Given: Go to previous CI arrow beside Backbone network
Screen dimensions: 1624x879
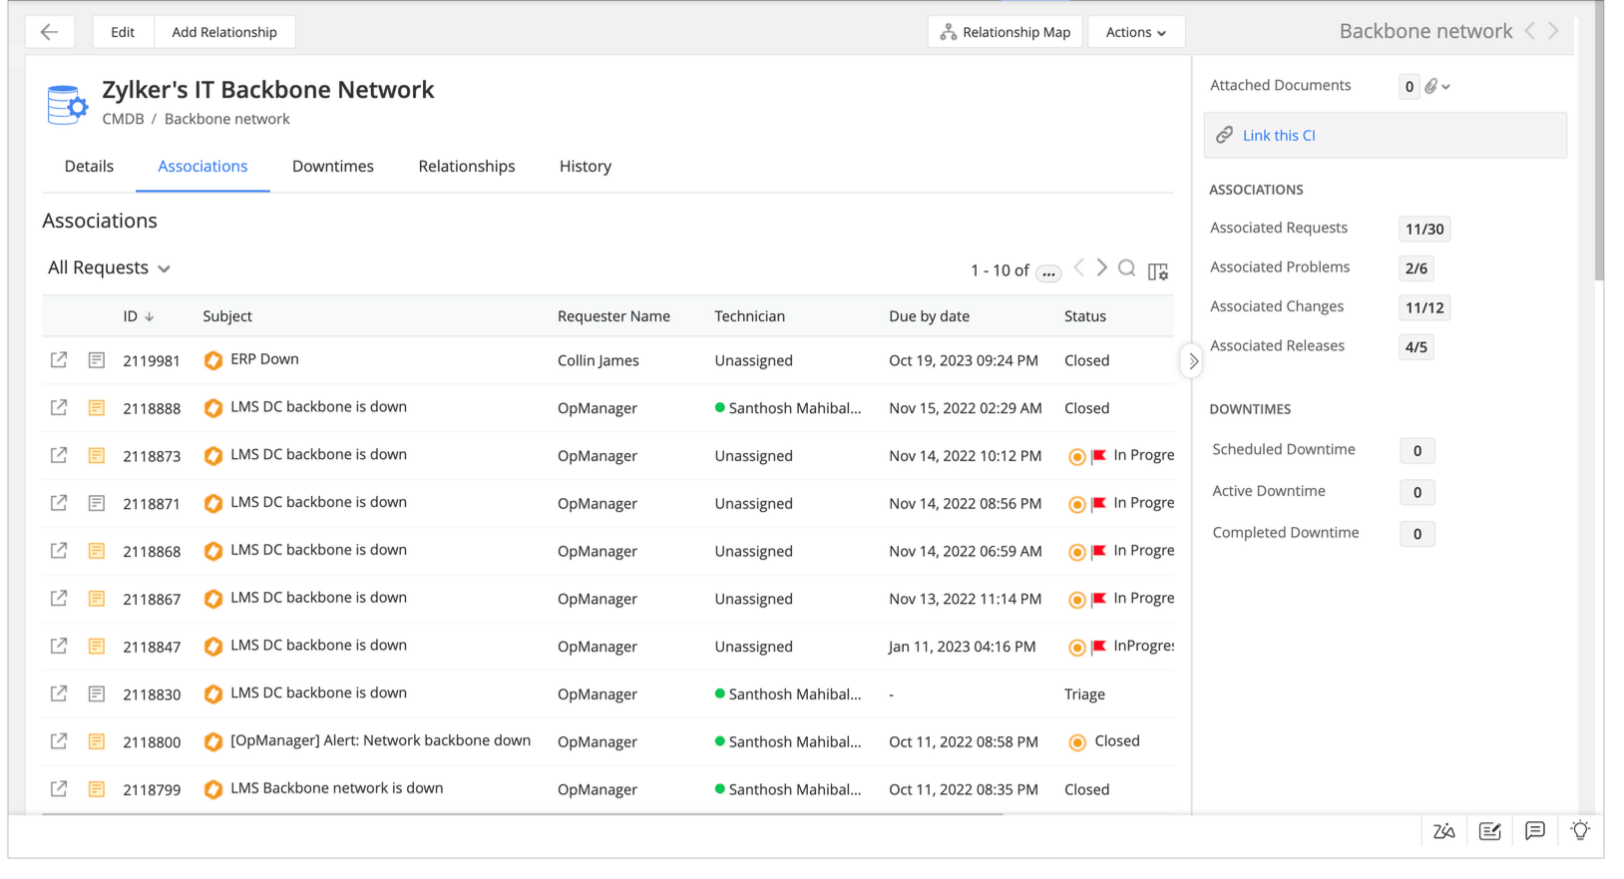Looking at the screenshot, I should [1530, 31].
